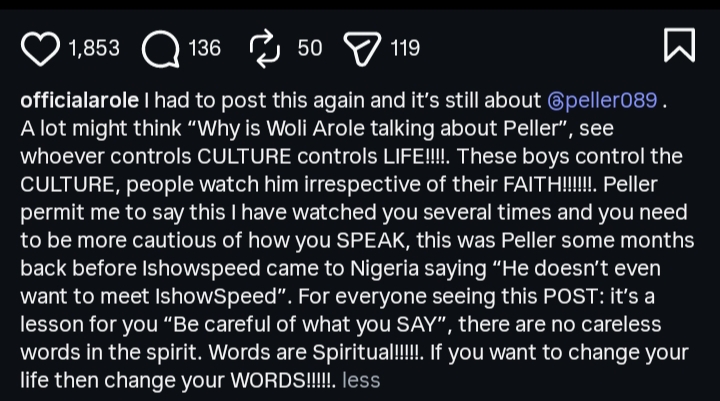Tap the repost arrows icon
The width and height of the screenshot is (720, 401).
point(265,48)
